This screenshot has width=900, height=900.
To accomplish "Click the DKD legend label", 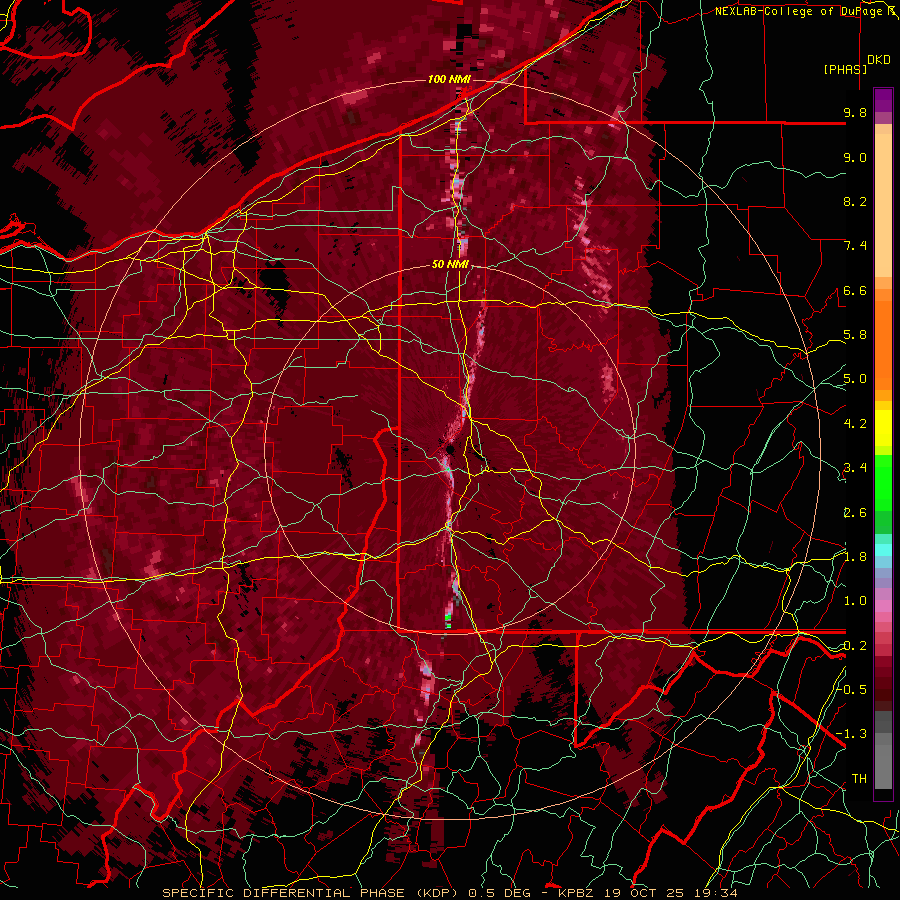I will pos(879,60).
